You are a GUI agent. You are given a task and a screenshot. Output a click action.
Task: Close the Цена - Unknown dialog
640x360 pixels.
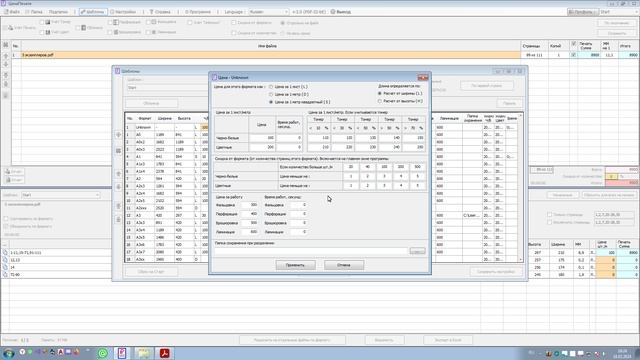point(423,77)
